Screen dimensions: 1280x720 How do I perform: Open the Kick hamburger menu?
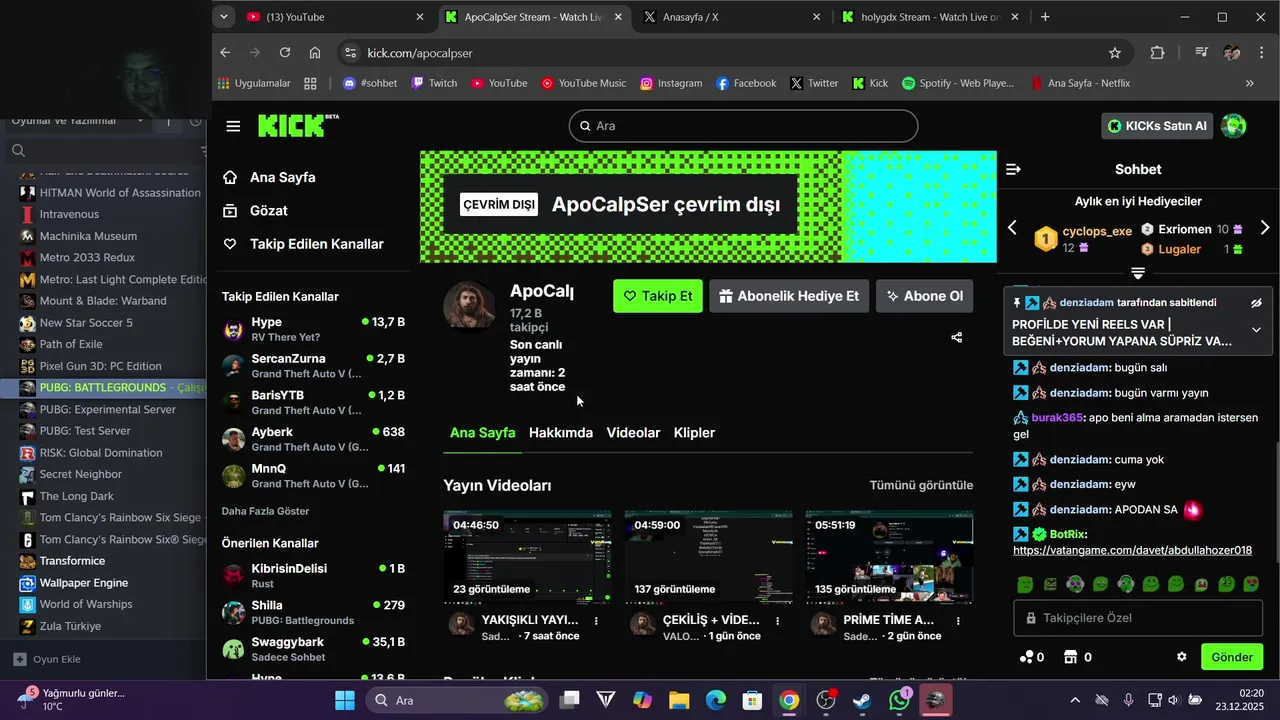(233, 126)
